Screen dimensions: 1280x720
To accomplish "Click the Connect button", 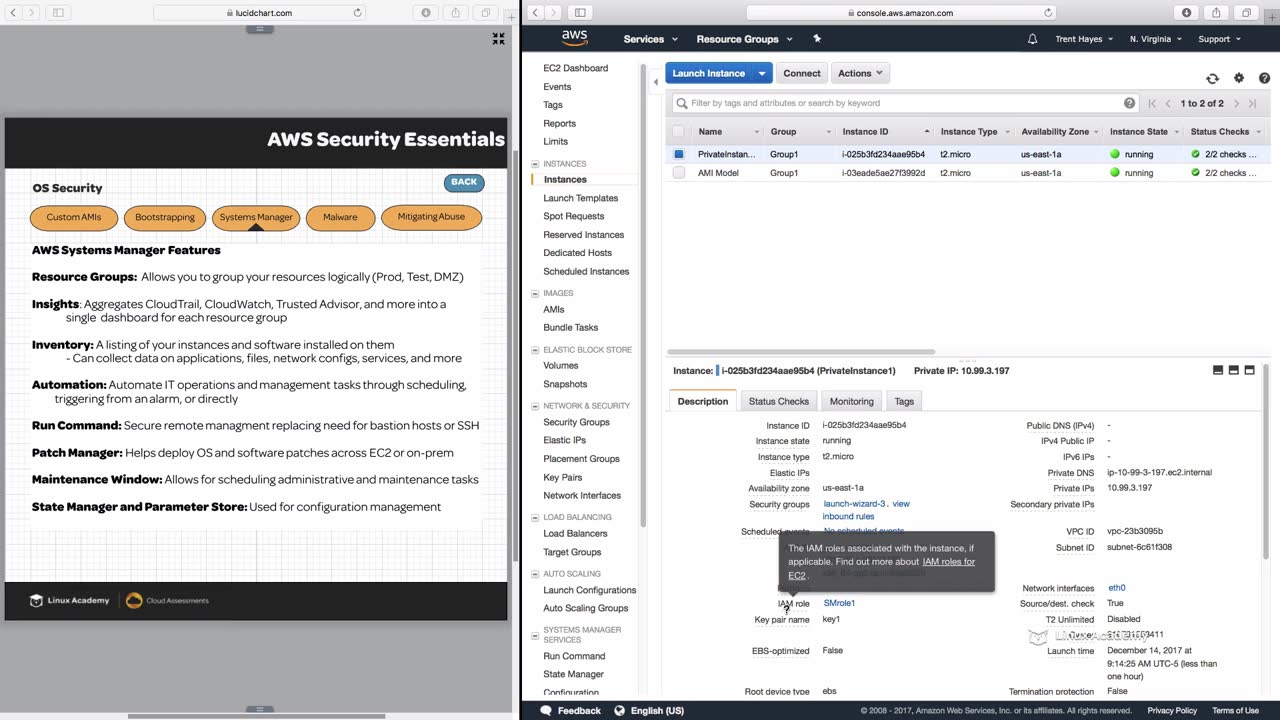I will [802, 73].
